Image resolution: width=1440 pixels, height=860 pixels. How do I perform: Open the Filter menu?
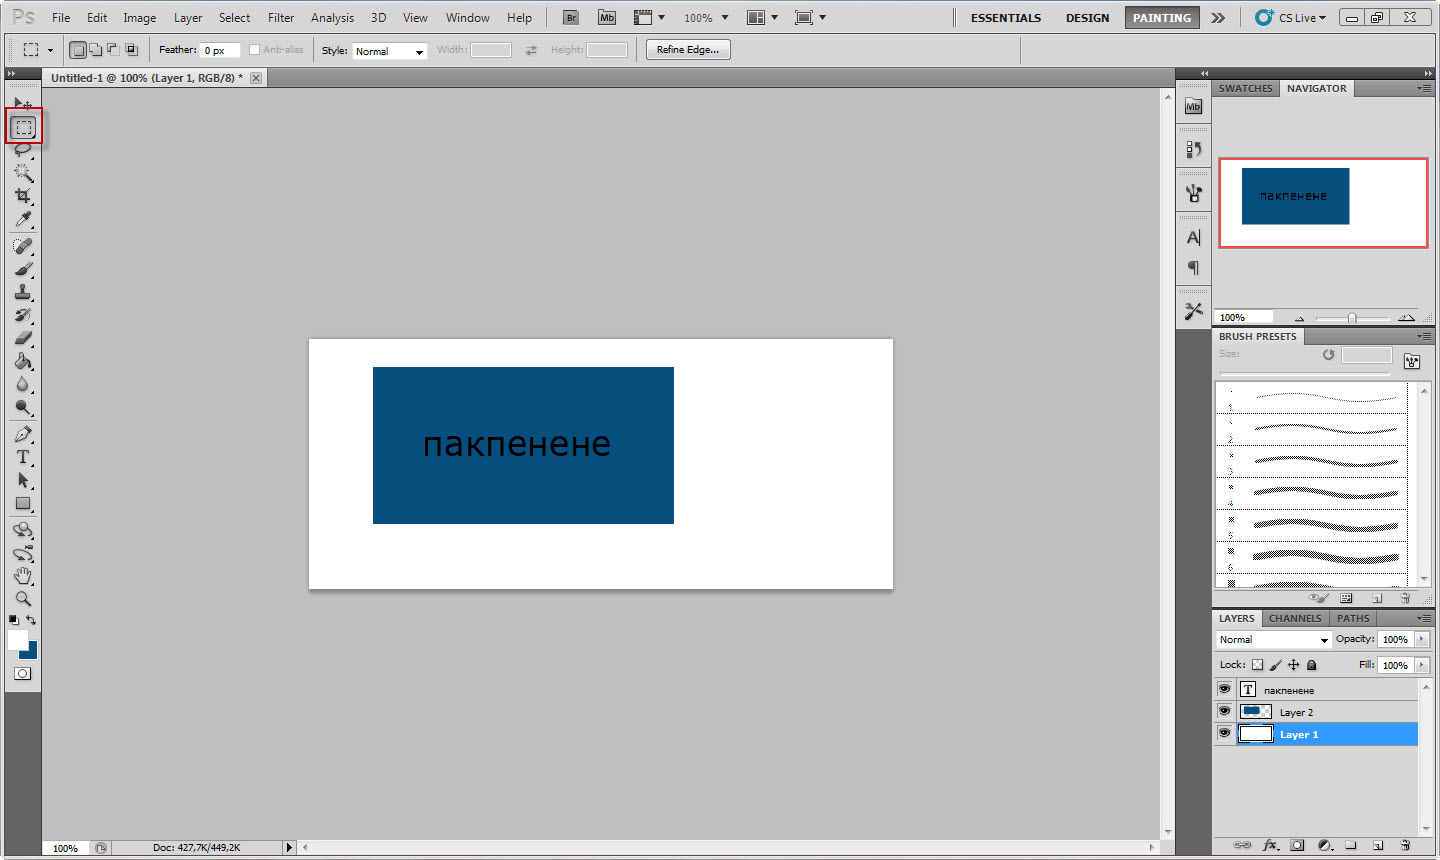pyautogui.click(x=281, y=18)
